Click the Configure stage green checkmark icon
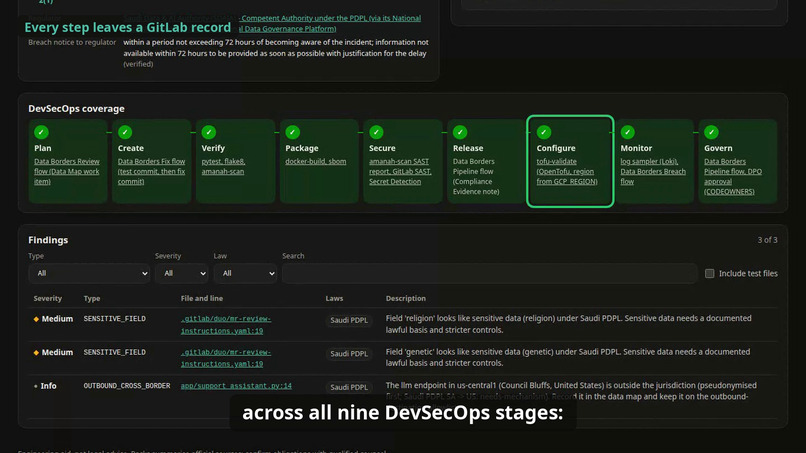The image size is (806, 453). point(544,132)
